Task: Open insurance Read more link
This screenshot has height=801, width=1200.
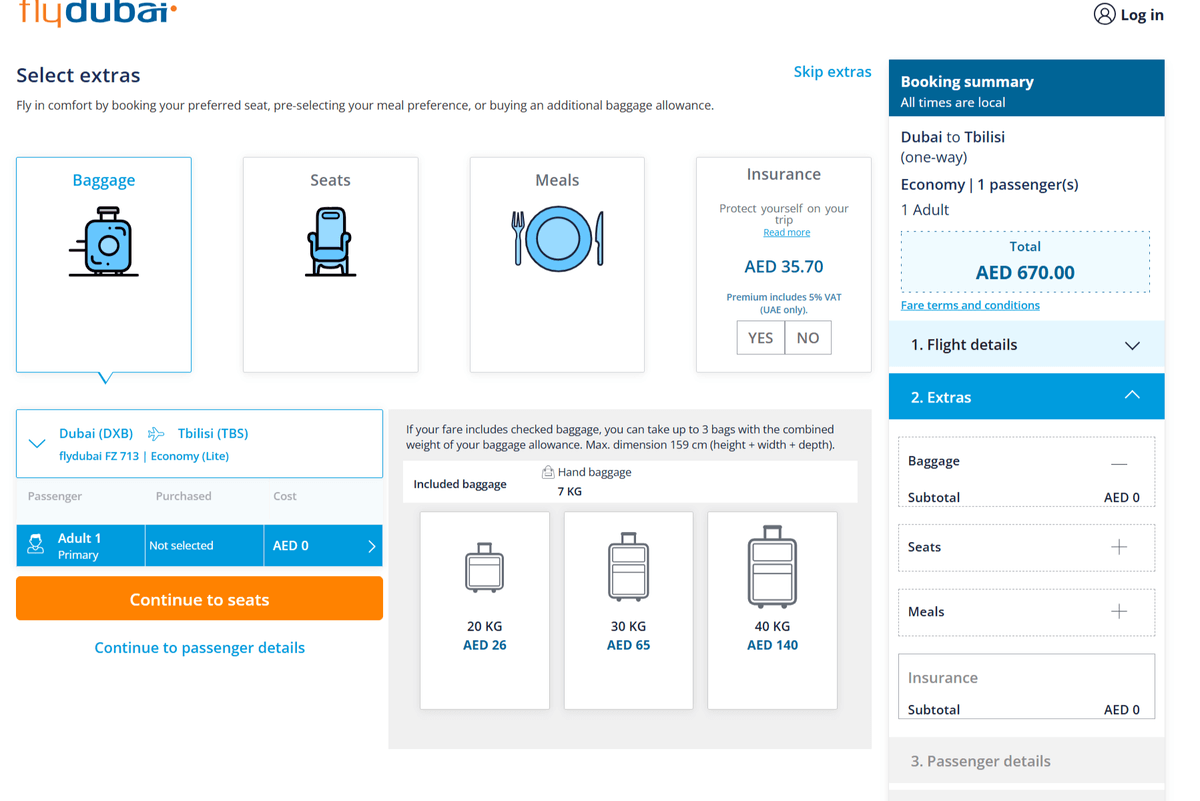Action: (787, 232)
